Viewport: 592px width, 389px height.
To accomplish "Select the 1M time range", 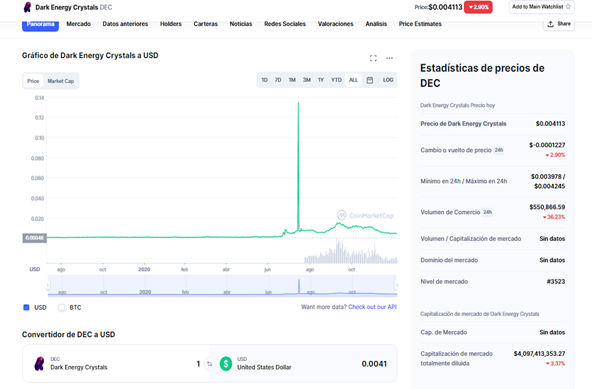I will coord(292,80).
